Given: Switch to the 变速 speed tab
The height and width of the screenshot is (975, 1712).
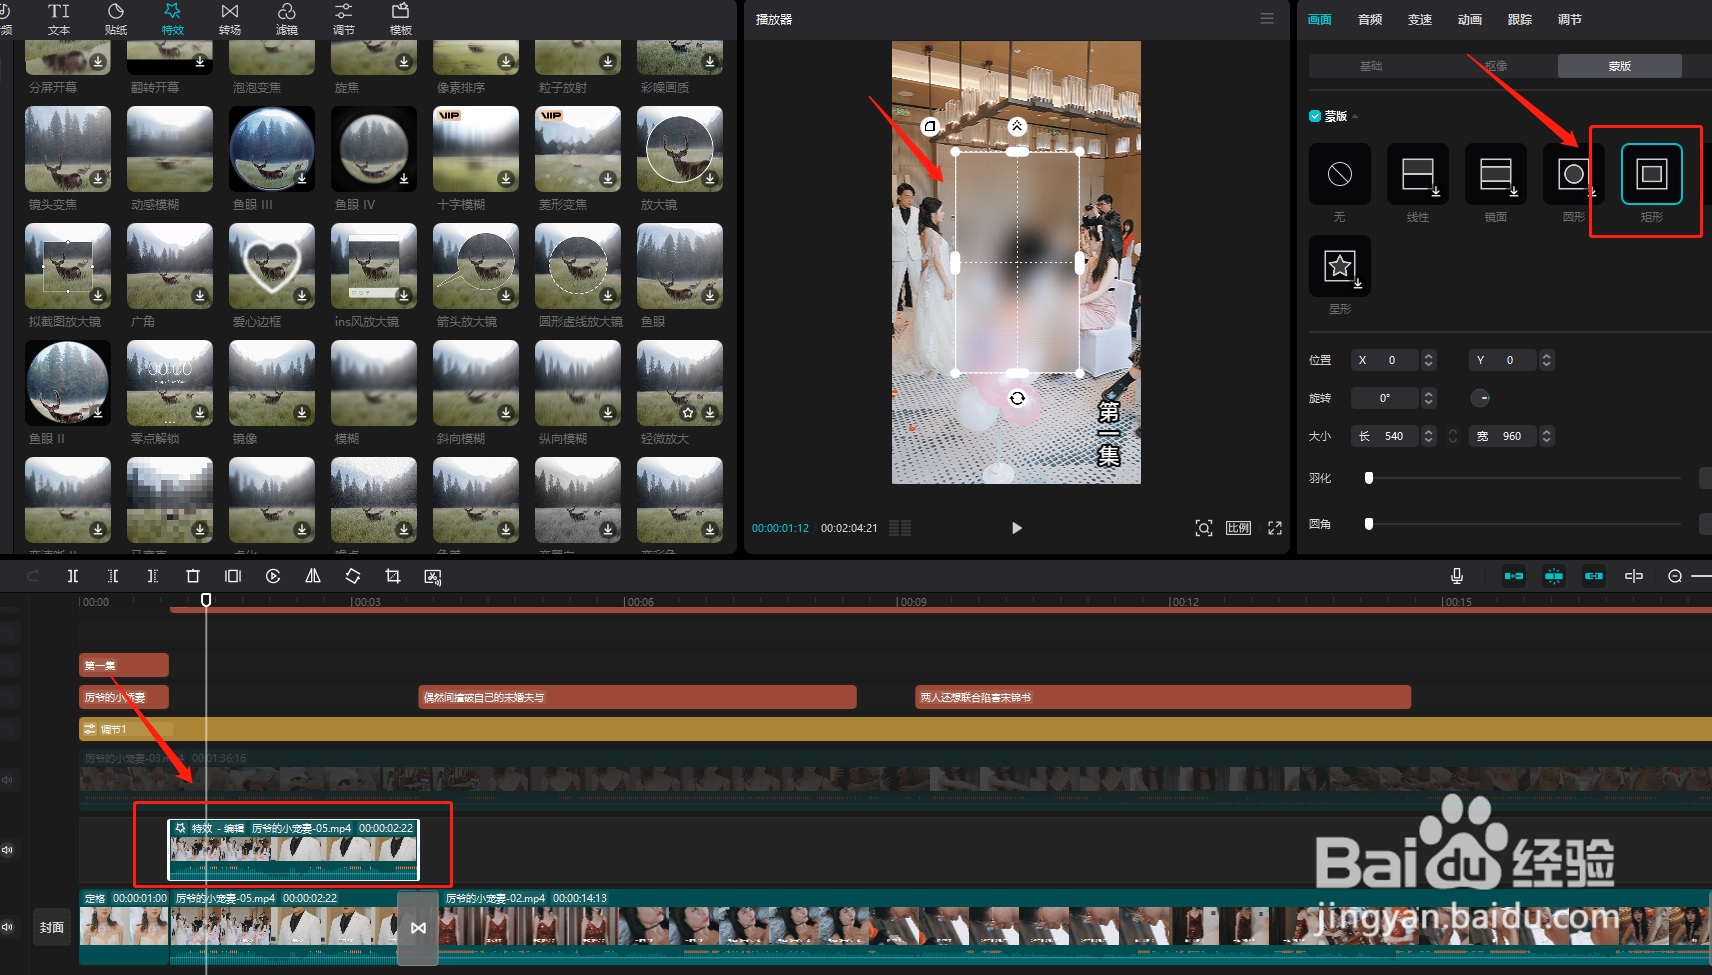Looking at the screenshot, I should [x=1420, y=19].
